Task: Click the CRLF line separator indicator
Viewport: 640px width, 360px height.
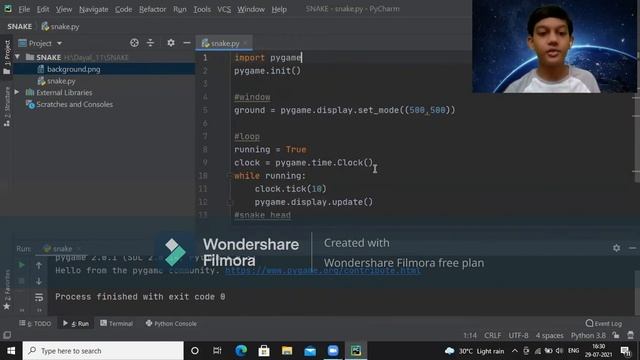Action: point(493,336)
